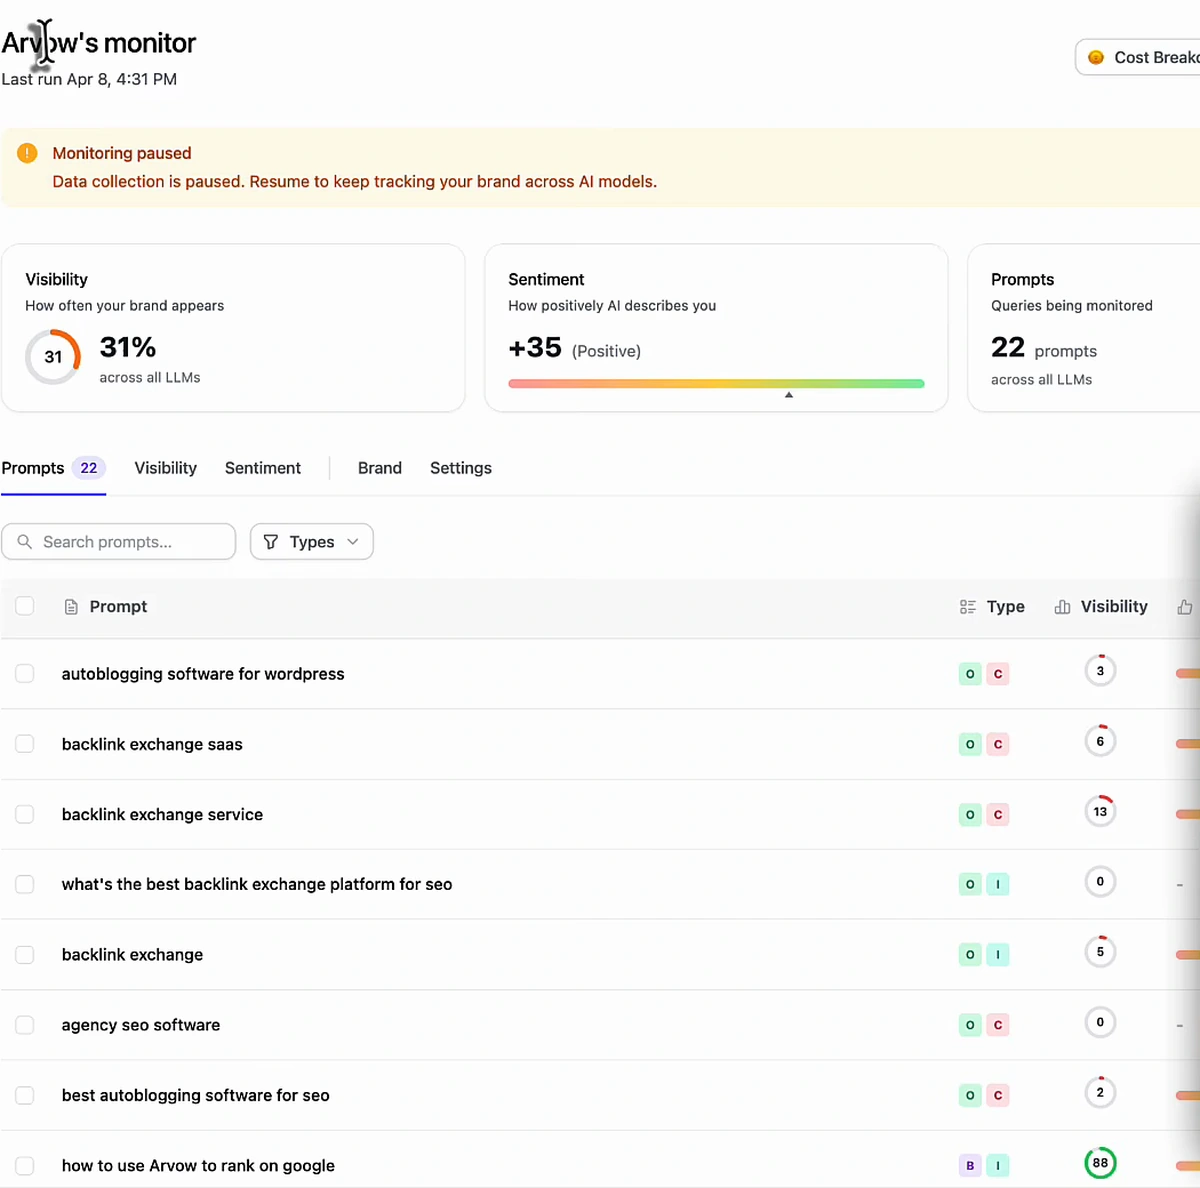Click the Visibility column bar-chart icon
This screenshot has width=1200, height=1188.
click(1062, 607)
